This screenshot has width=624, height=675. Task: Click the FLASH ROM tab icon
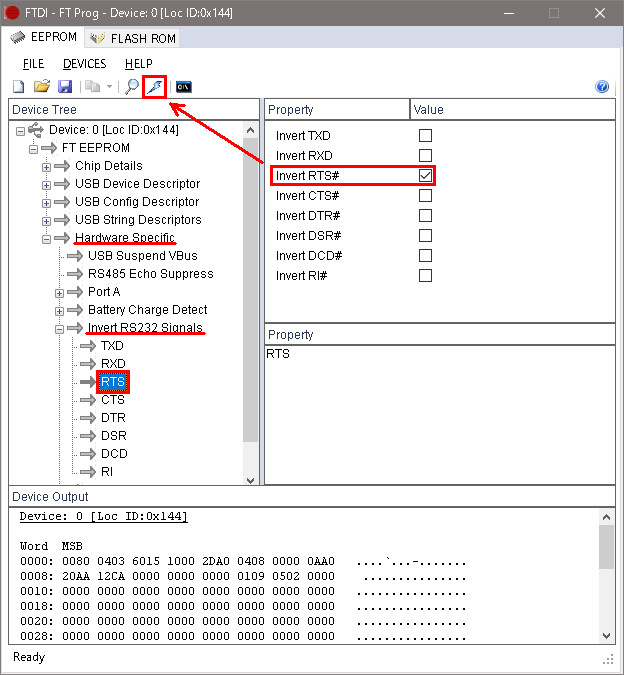tap(97, 38)
